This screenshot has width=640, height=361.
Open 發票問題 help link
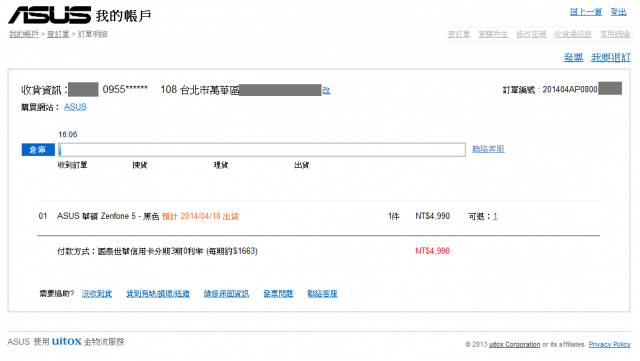[x=278, y=294]
